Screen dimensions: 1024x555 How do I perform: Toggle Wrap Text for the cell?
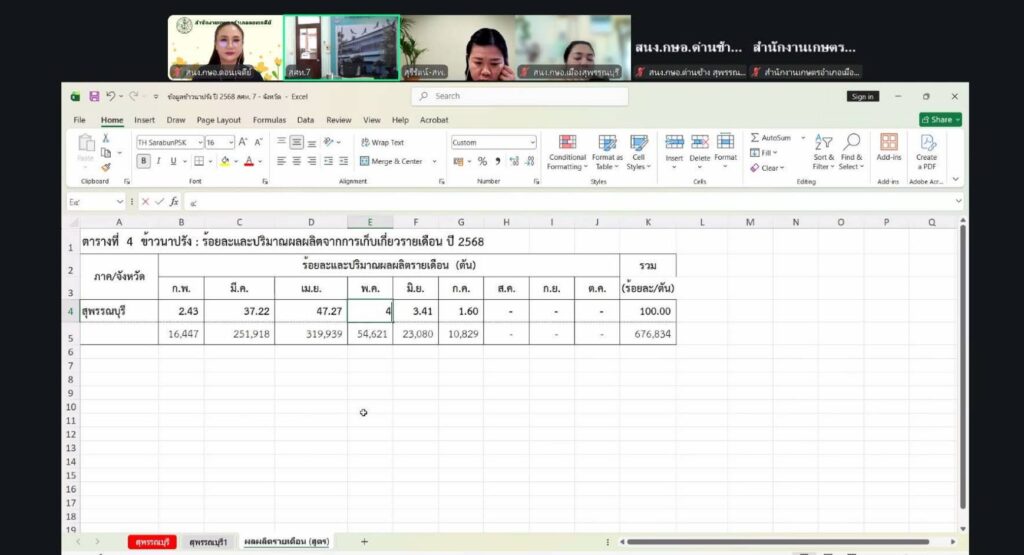tap(382, 143)
